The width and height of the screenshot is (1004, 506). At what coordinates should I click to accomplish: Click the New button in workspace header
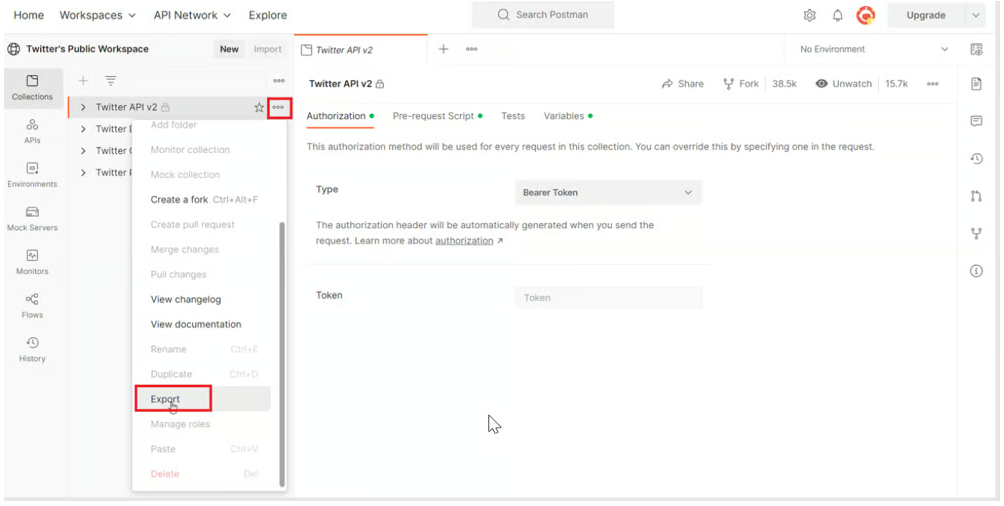229,49
